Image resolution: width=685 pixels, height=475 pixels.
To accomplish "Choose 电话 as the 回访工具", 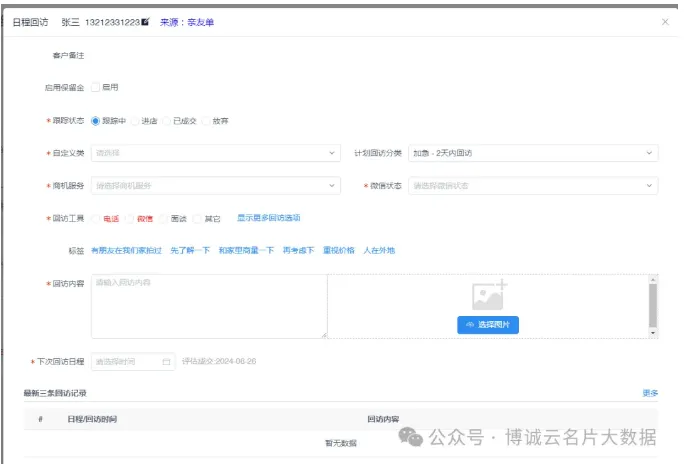I will [96, 218].
